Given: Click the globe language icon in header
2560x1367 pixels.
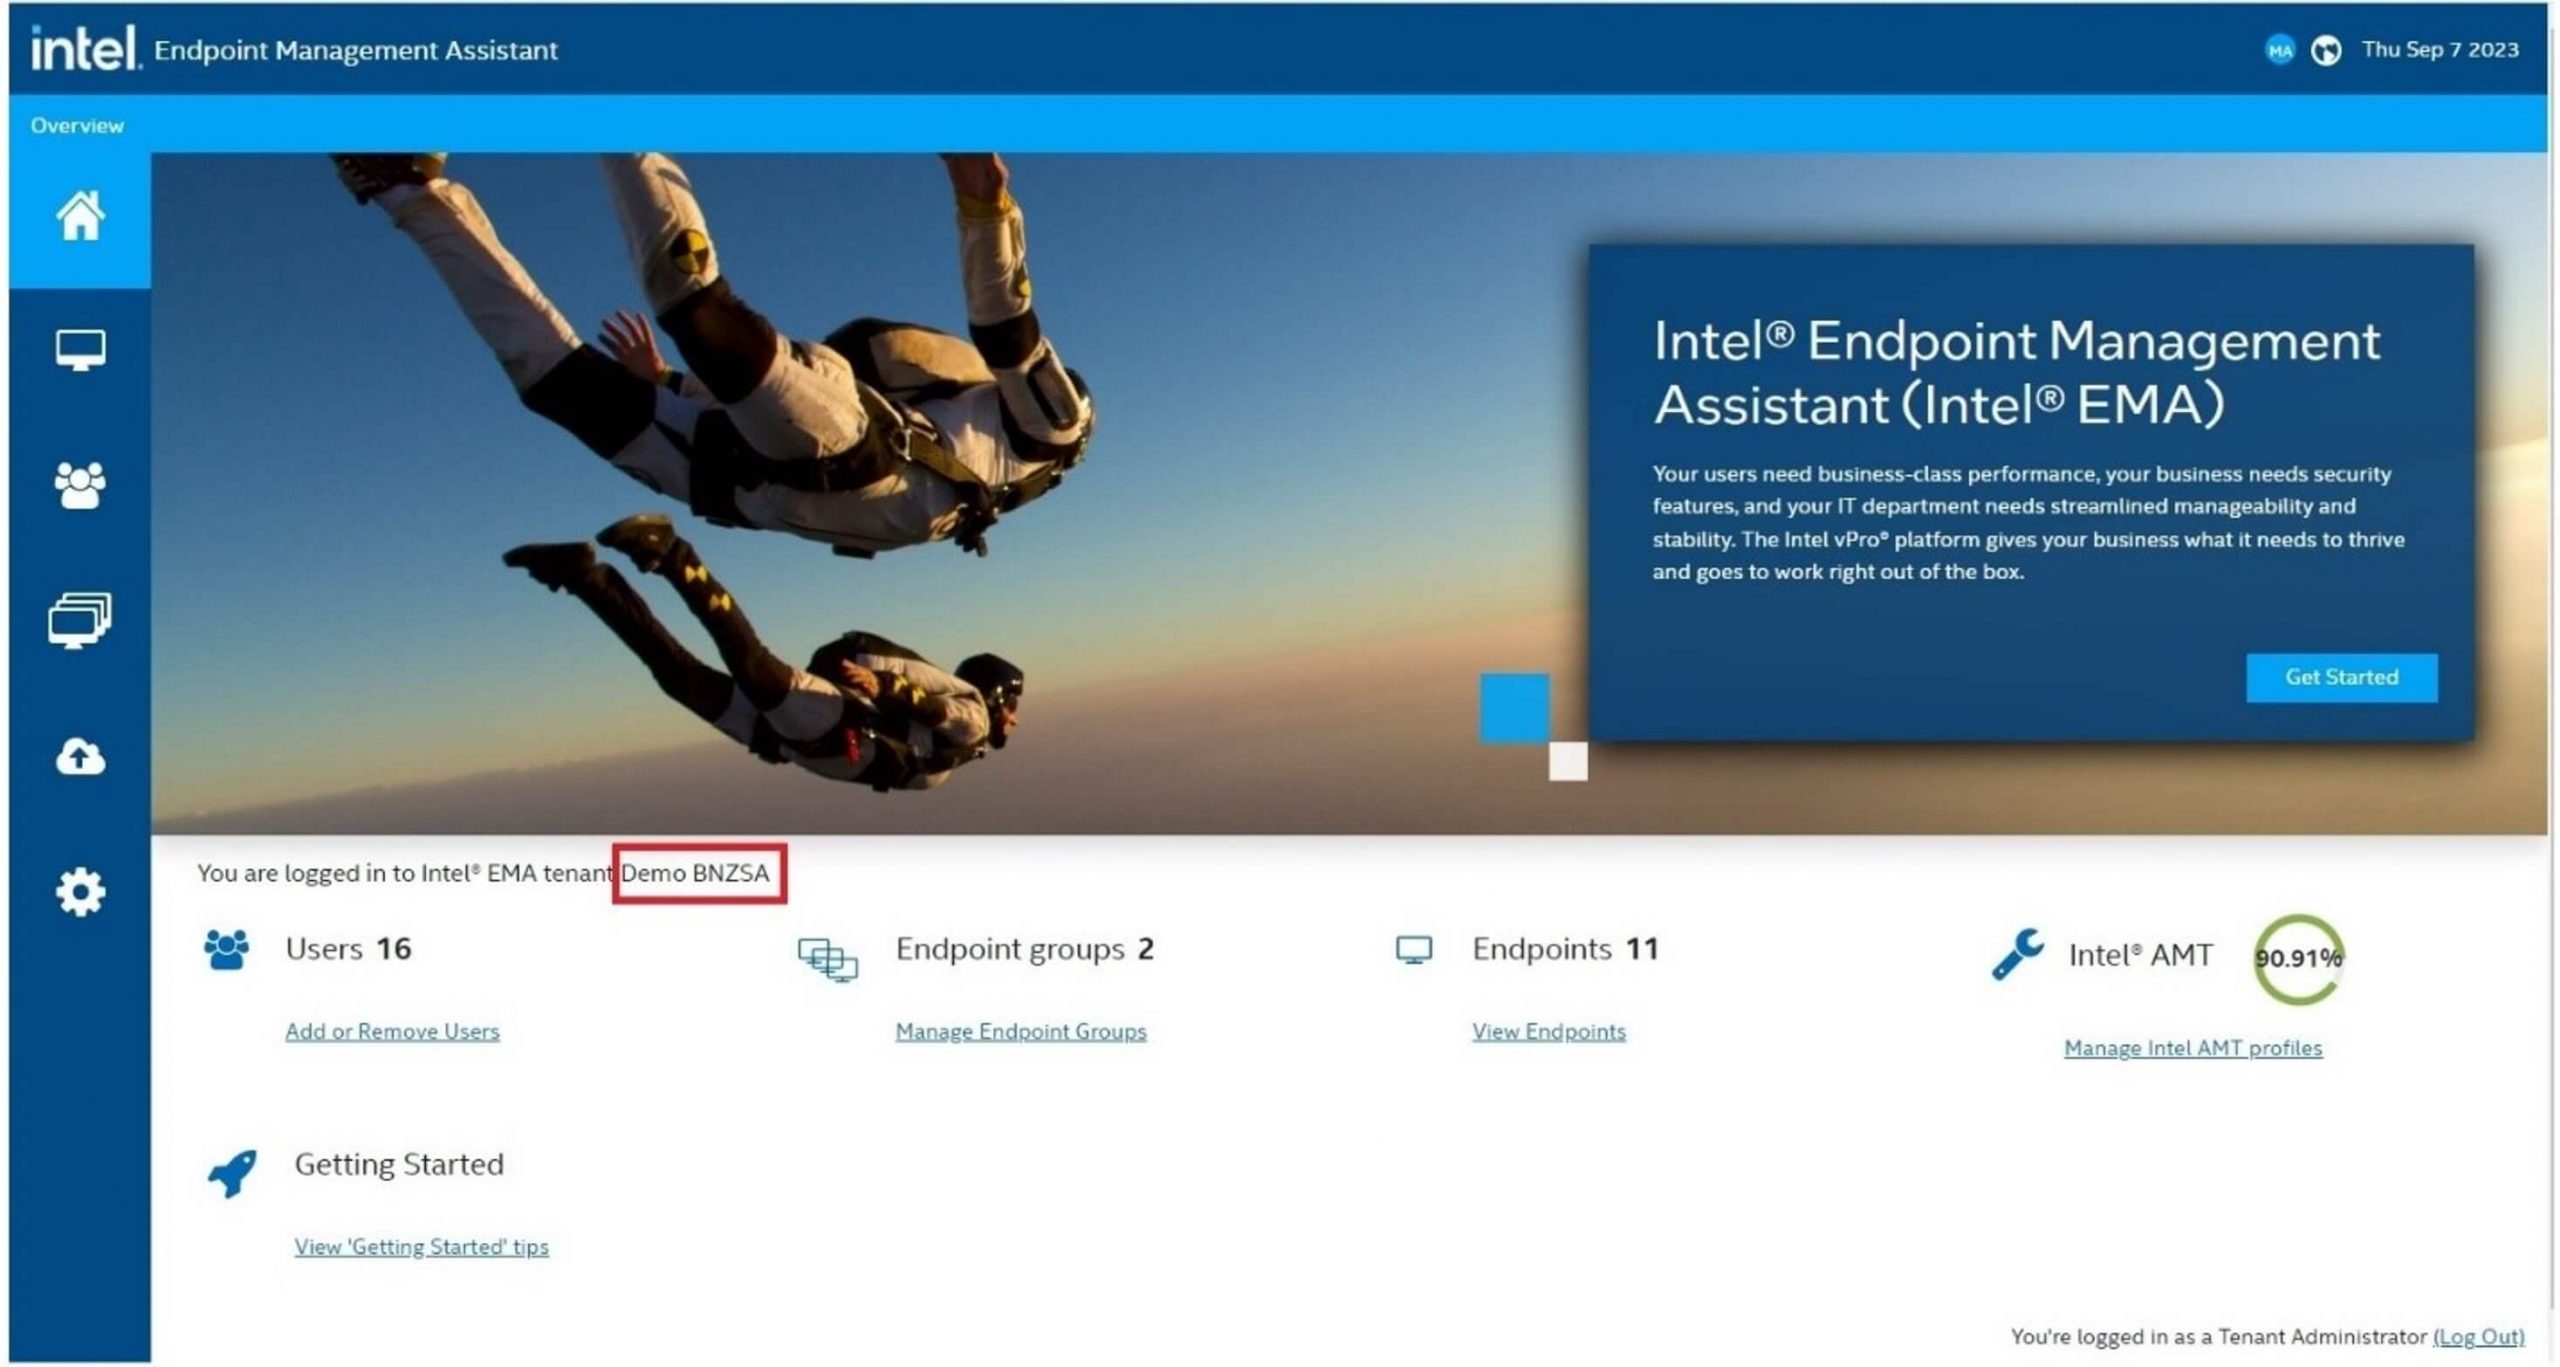Looking at the screenshot, I should pyautogui.click(x=2326, y=50).
